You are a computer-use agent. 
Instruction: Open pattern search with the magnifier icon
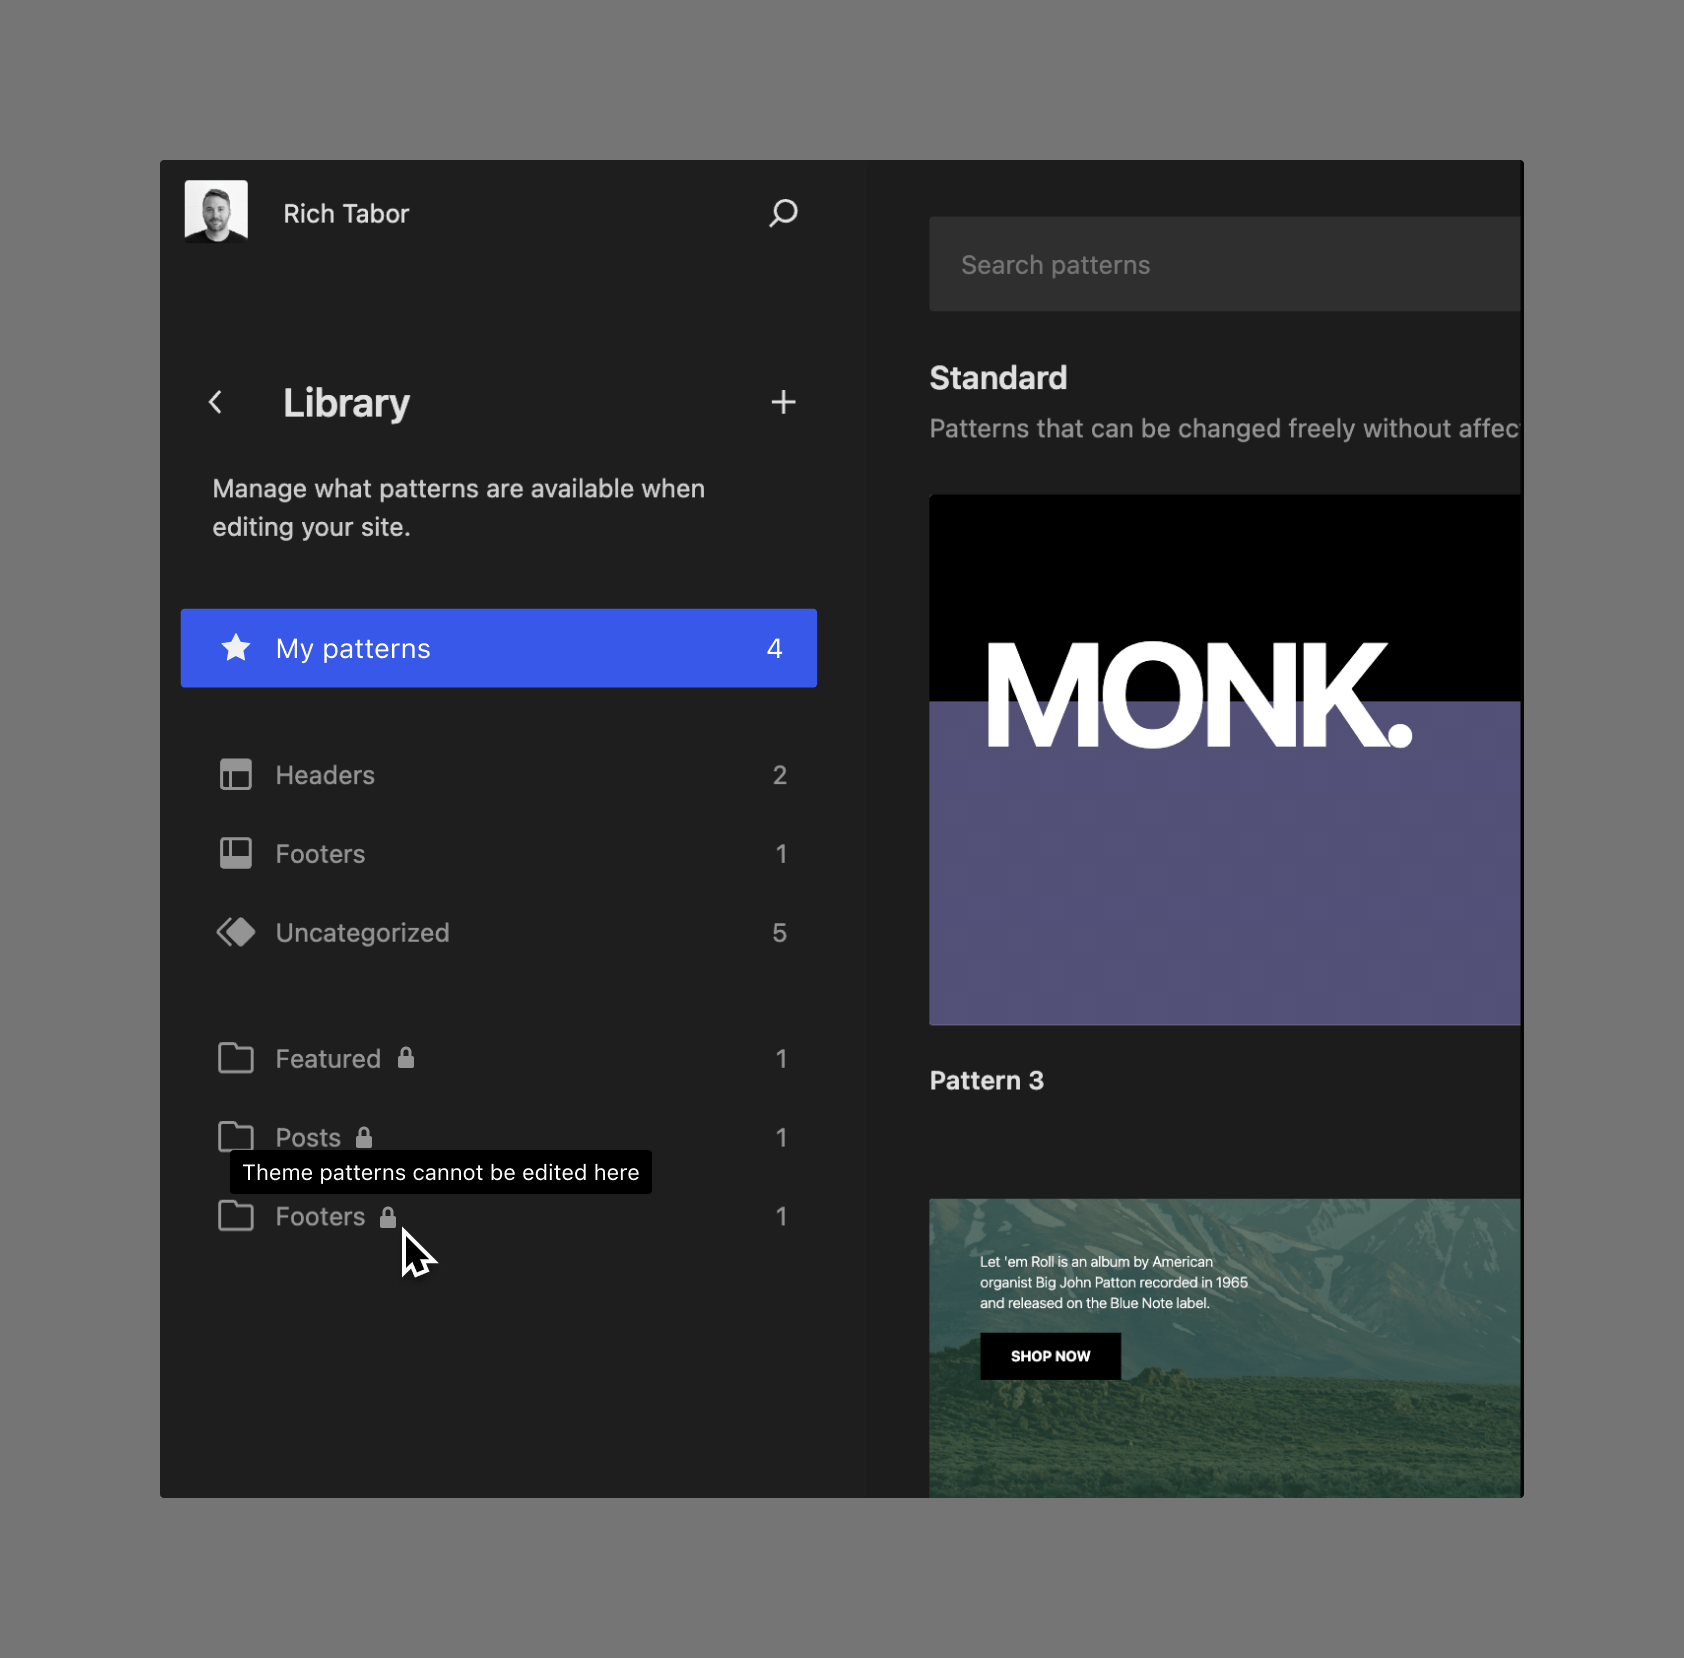(784, 213)
